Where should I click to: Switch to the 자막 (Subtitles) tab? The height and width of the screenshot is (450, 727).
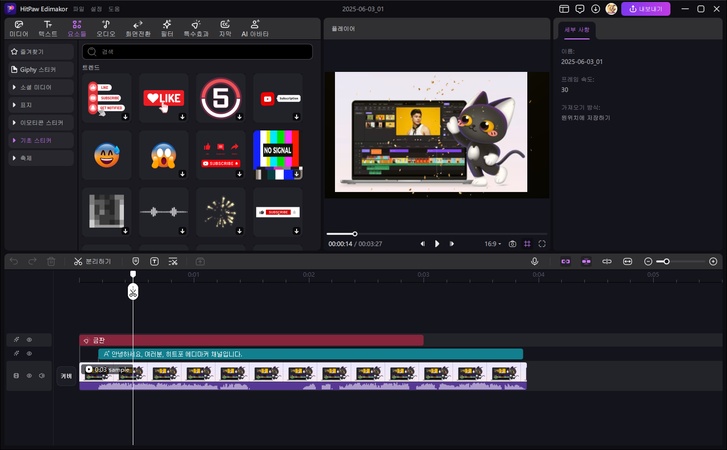click(x=225, y=29)
